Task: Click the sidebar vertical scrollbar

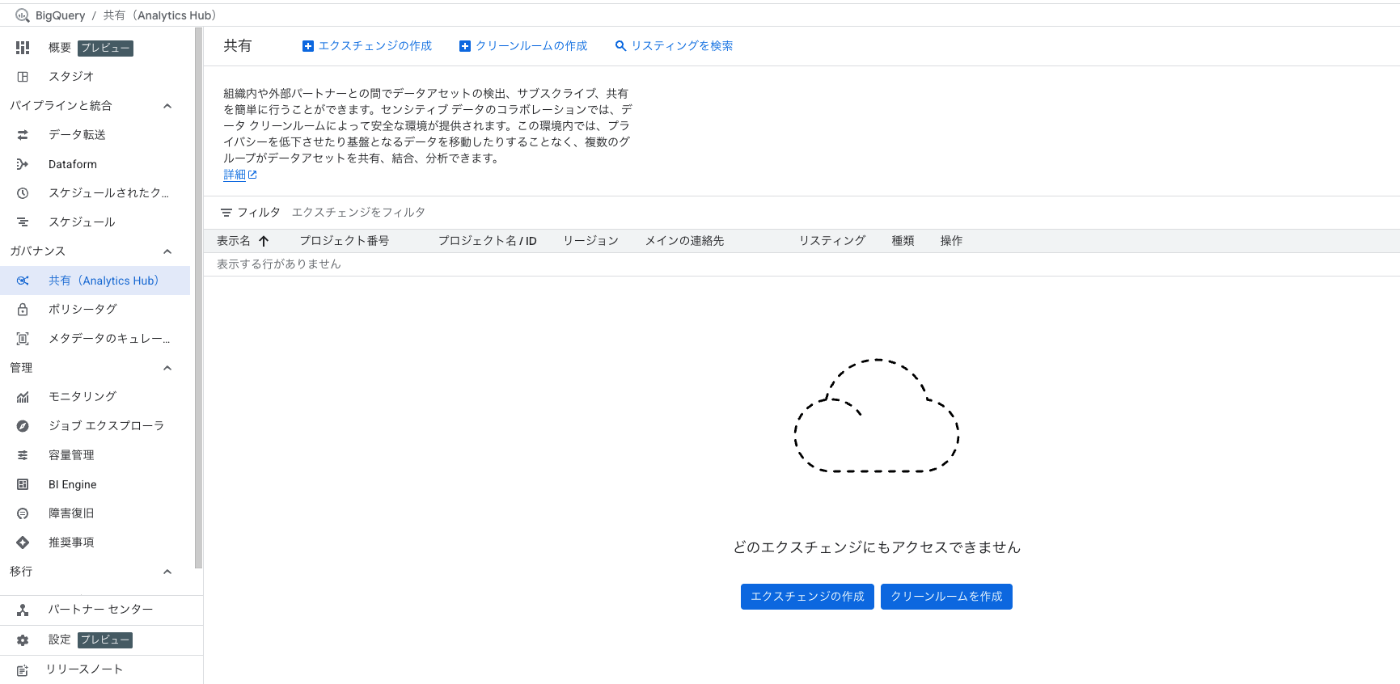Action: pos(198,300)
